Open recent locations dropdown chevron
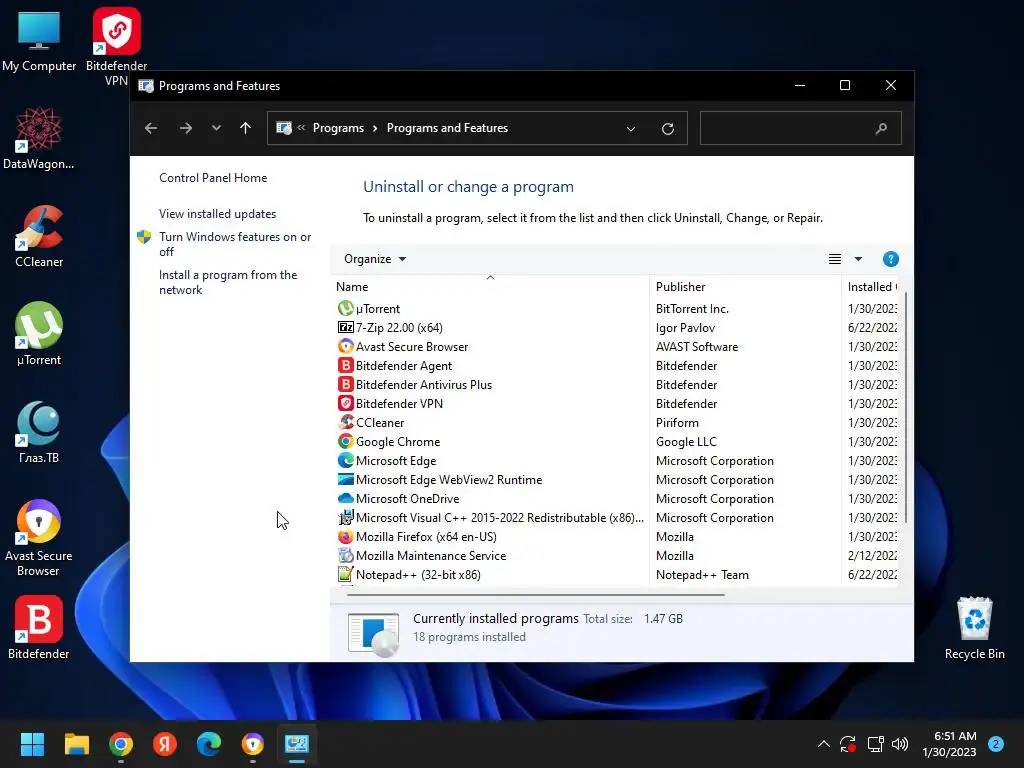Viewport: 1024px width, 768px height. [216, 128]
